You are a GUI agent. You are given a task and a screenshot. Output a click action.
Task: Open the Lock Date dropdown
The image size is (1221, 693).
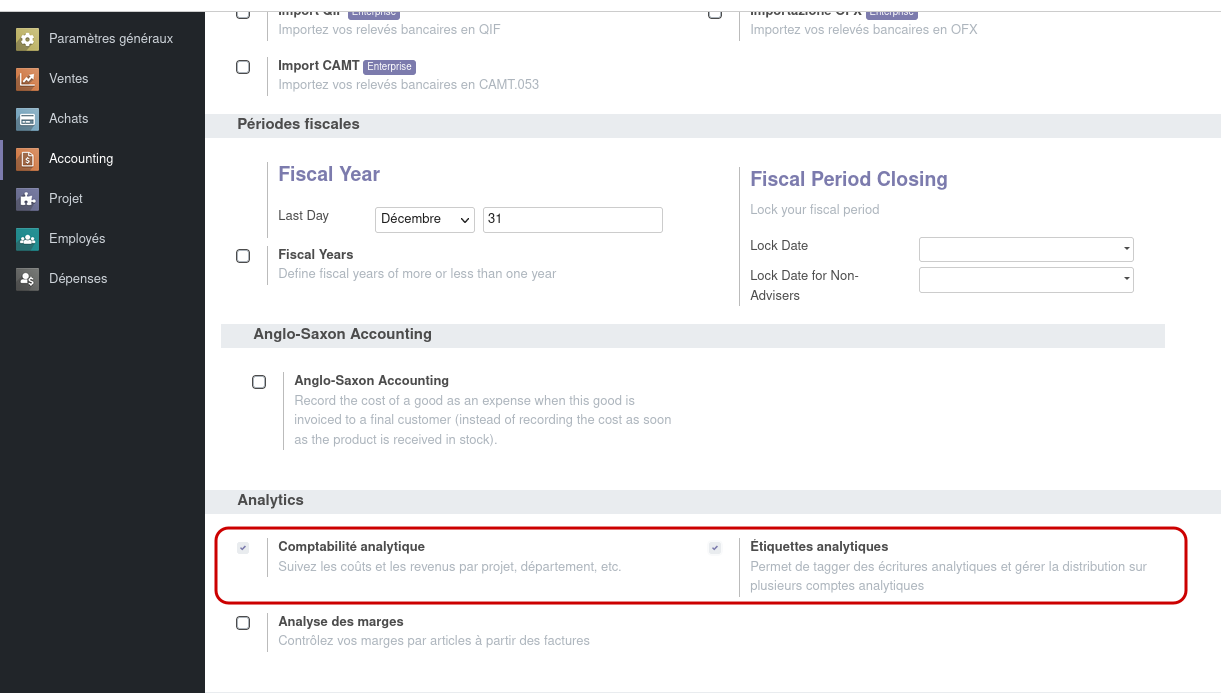(1025, 249)
